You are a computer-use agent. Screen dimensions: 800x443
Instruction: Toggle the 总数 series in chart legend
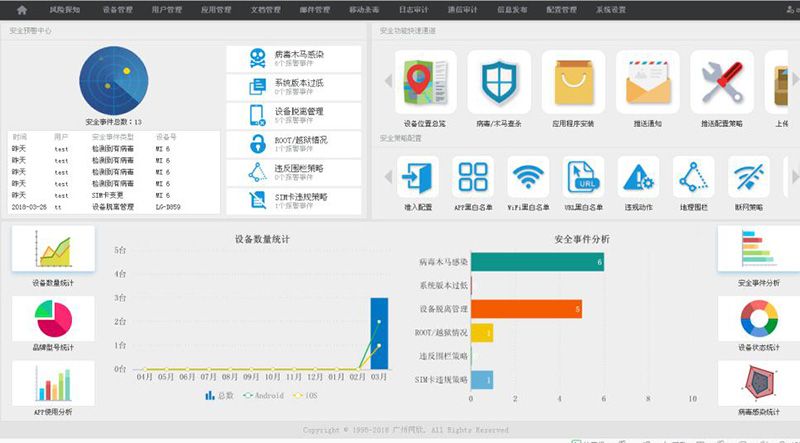pos(218,396)
